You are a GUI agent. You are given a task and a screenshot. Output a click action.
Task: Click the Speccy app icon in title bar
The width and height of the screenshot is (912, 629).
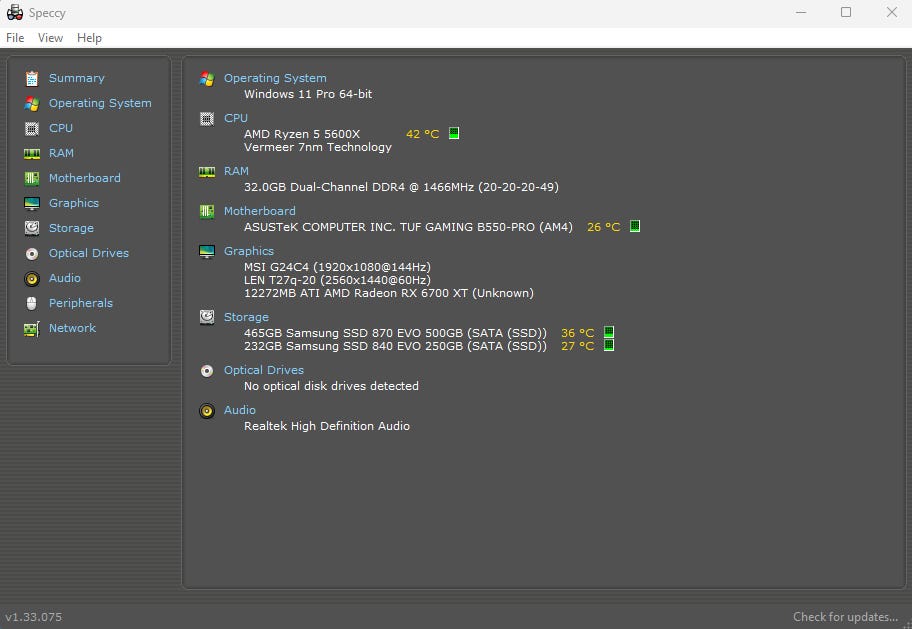(15, 12)
